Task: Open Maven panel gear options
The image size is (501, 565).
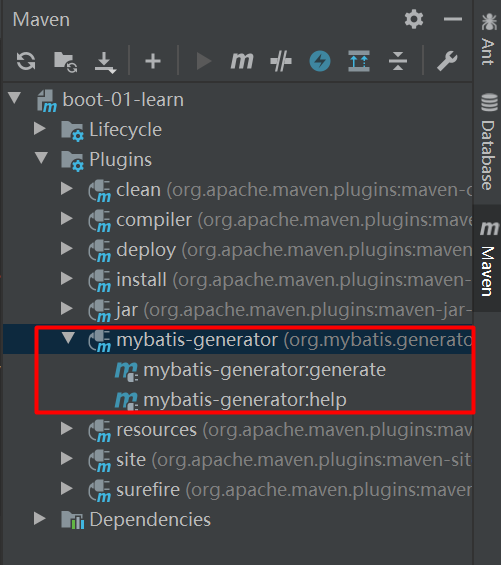Action: tap(414, 19)
